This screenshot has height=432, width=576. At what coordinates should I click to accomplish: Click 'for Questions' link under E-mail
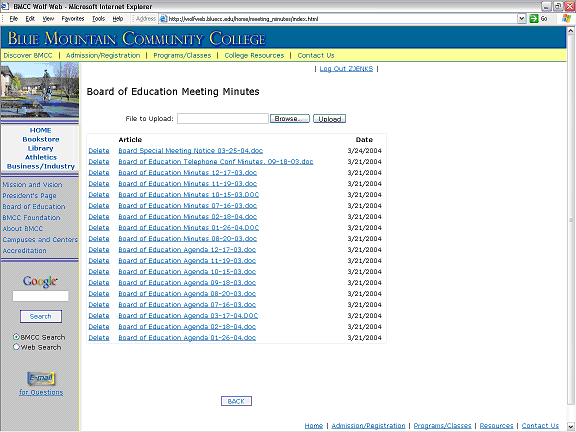click(41, 392)
